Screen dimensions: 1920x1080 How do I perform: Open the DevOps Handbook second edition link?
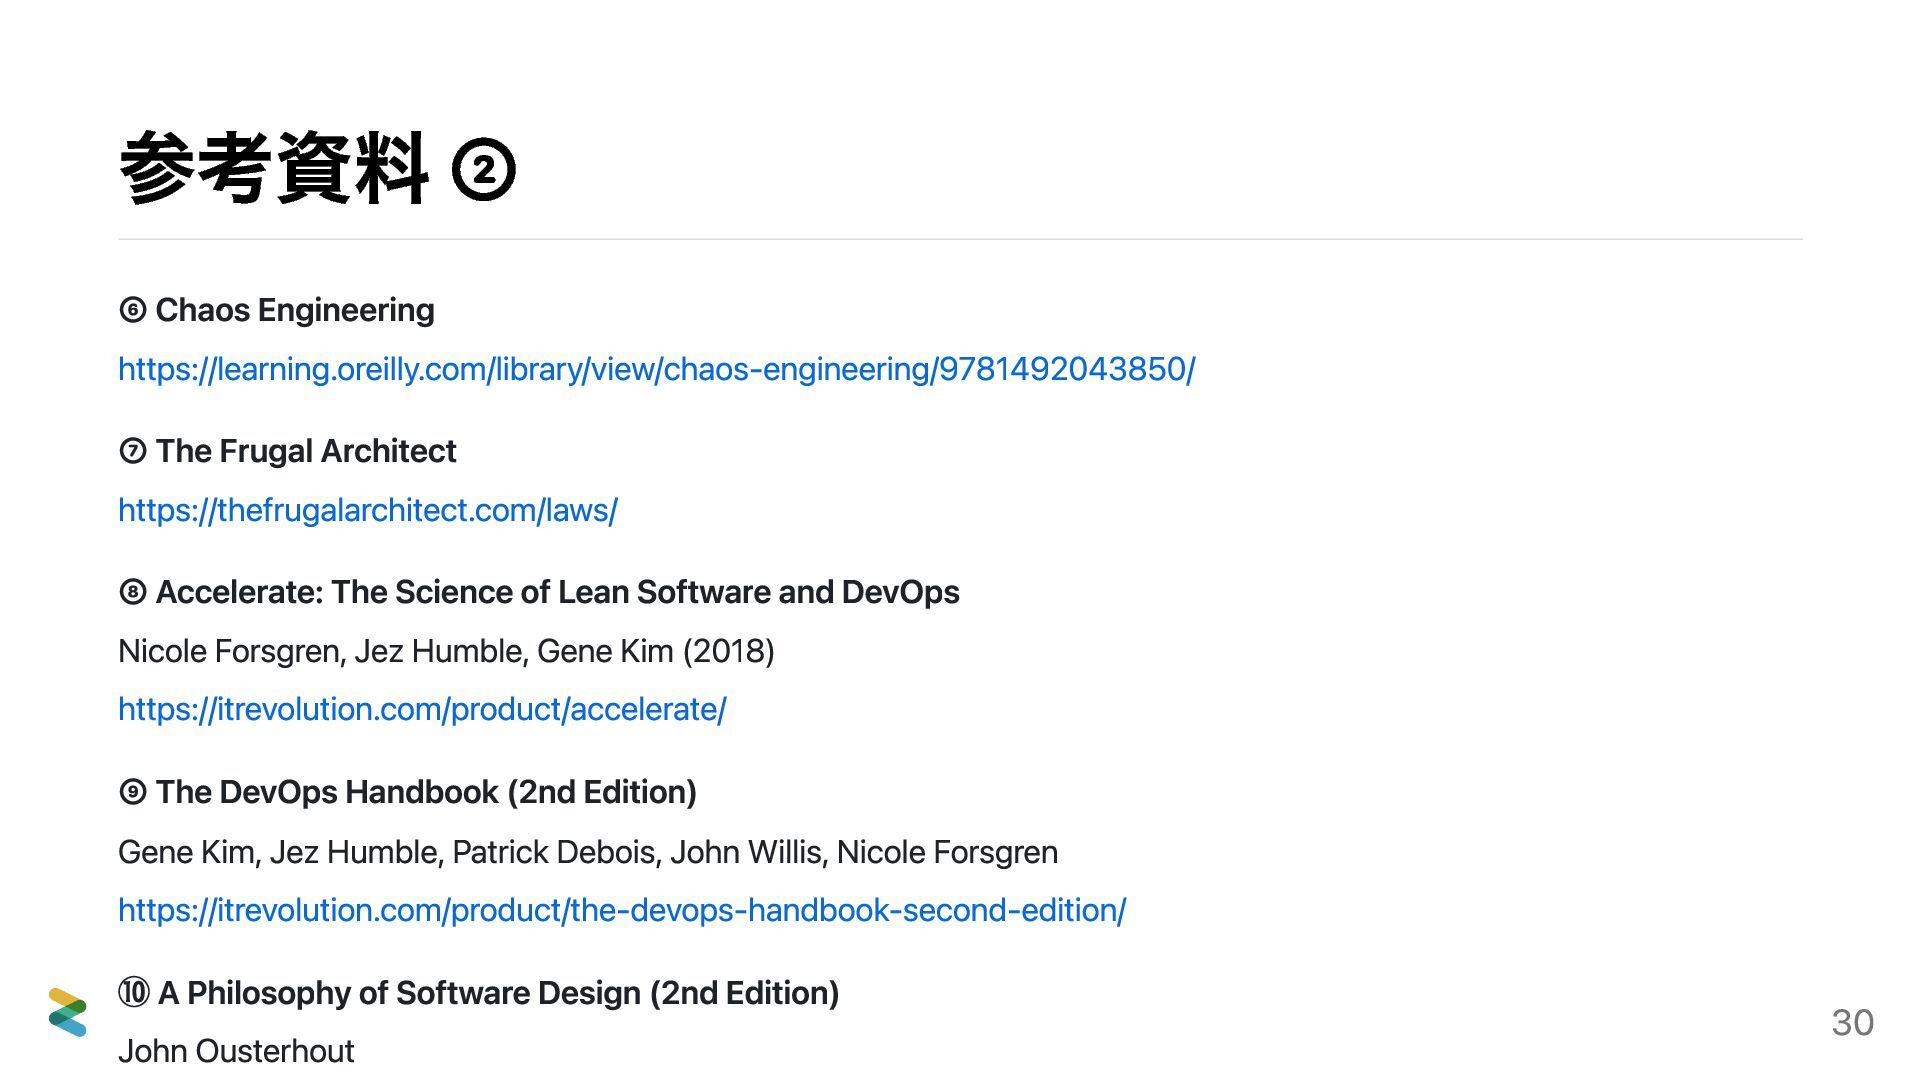pyautogui.click(x=621, y=910)
